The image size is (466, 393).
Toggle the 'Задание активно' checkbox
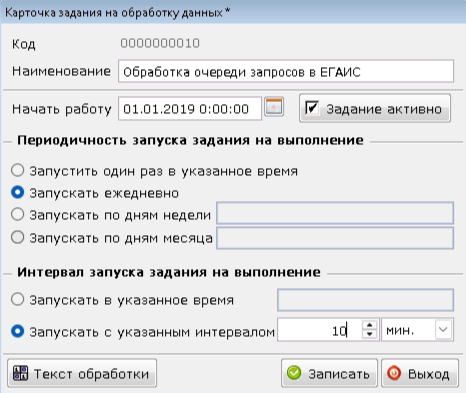(312, 108)
